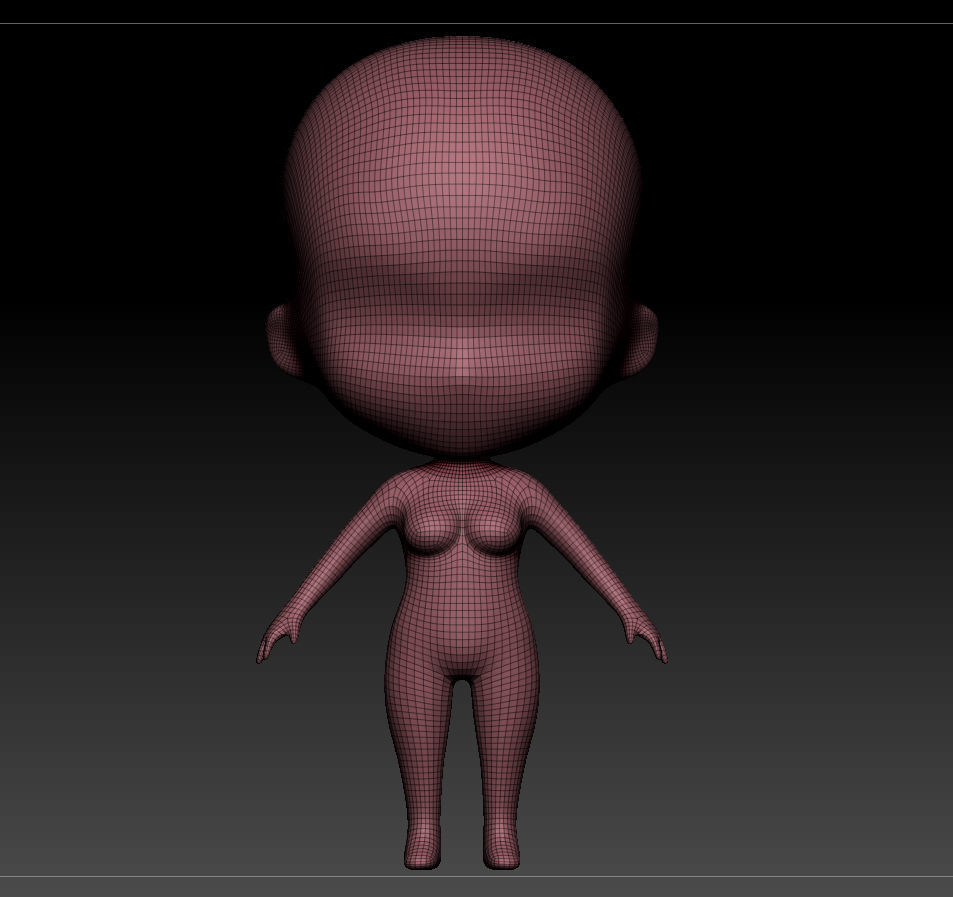Screen dimensions: 953x897
Task: Click the hand at the left side
Action: [x=276, y=639]
